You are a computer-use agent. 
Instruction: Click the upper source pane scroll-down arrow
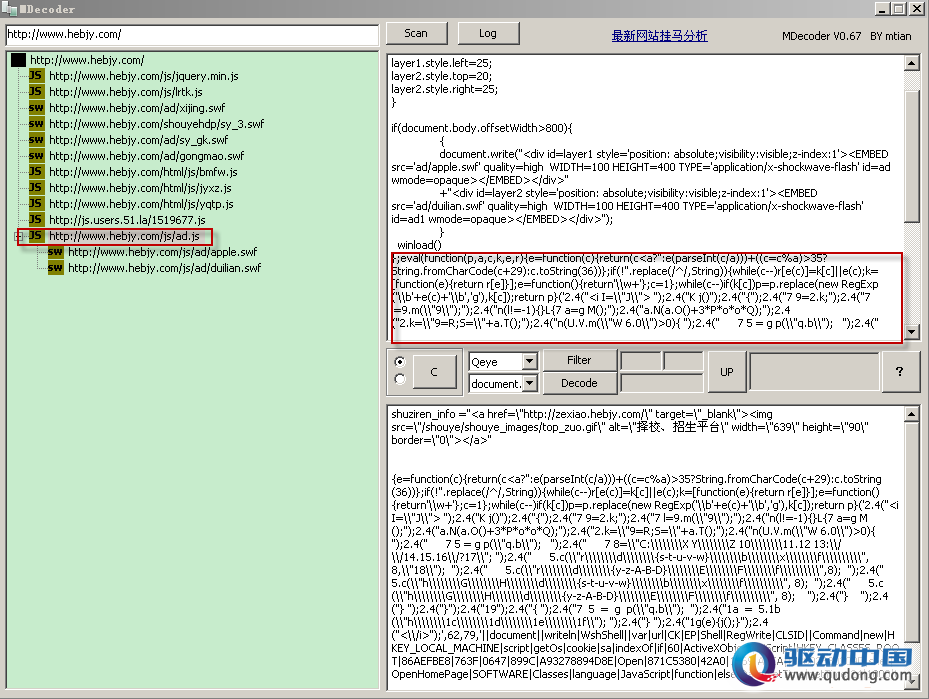(911, 332)
